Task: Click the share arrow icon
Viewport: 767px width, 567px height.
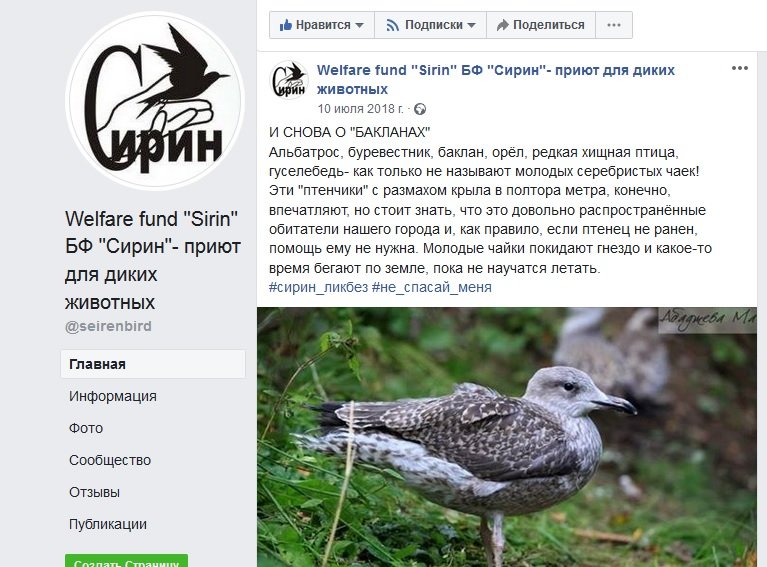Action: pos(502,25)
